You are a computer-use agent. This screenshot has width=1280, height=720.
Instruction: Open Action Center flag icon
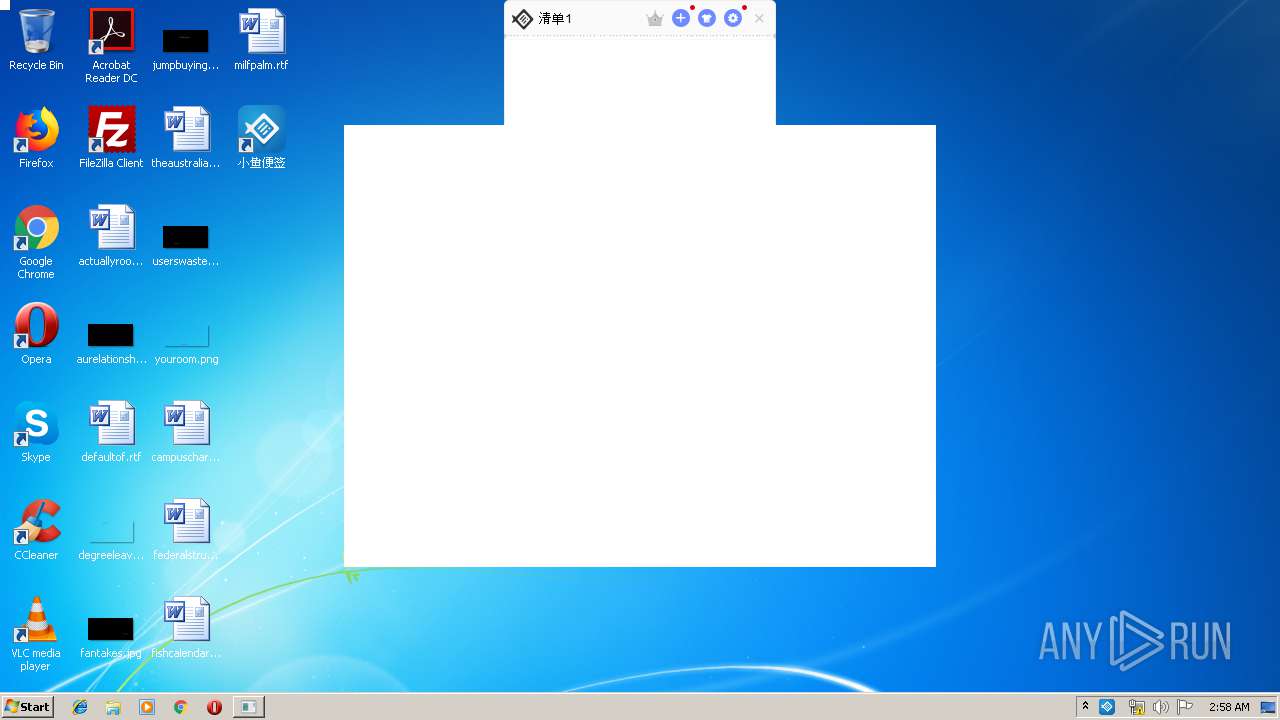pos(1185,707)
